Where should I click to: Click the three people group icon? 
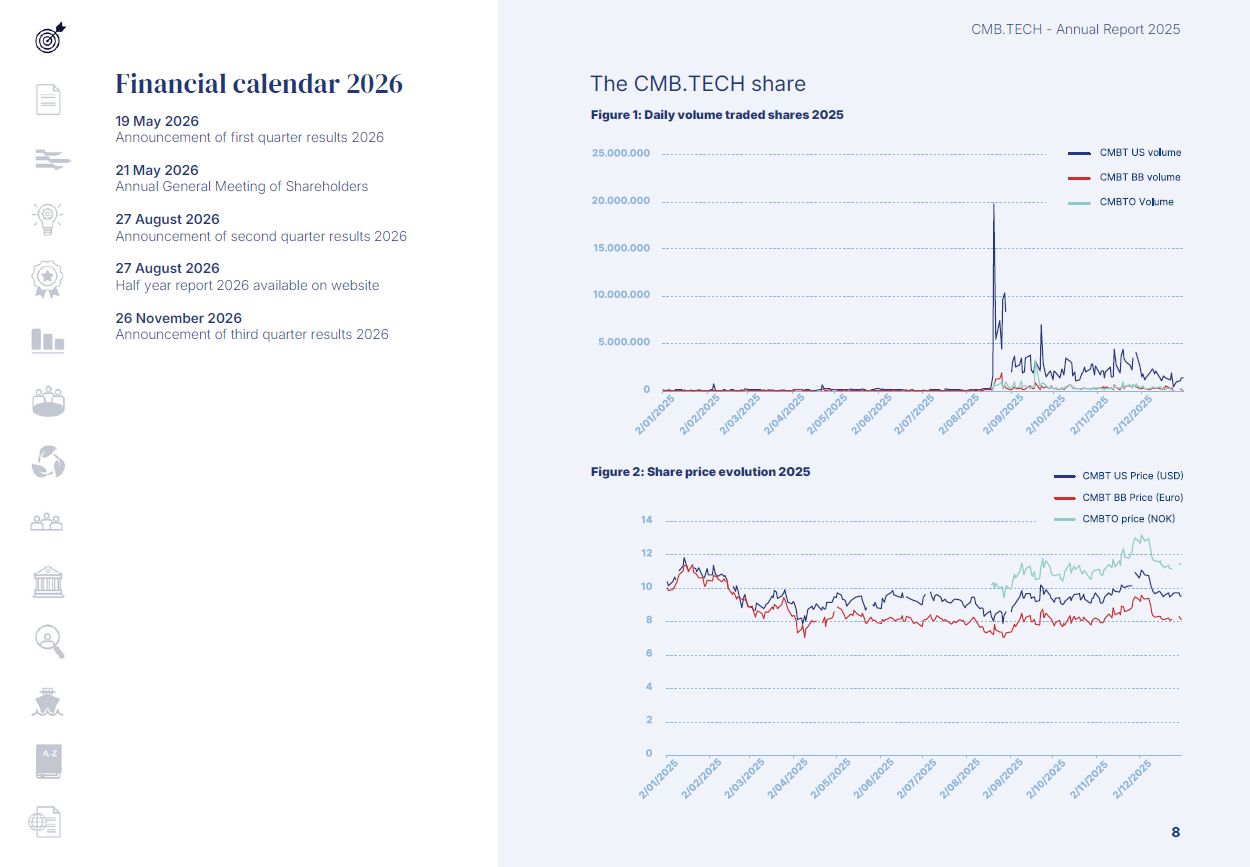pyautogui.click(x=47, y=521)
